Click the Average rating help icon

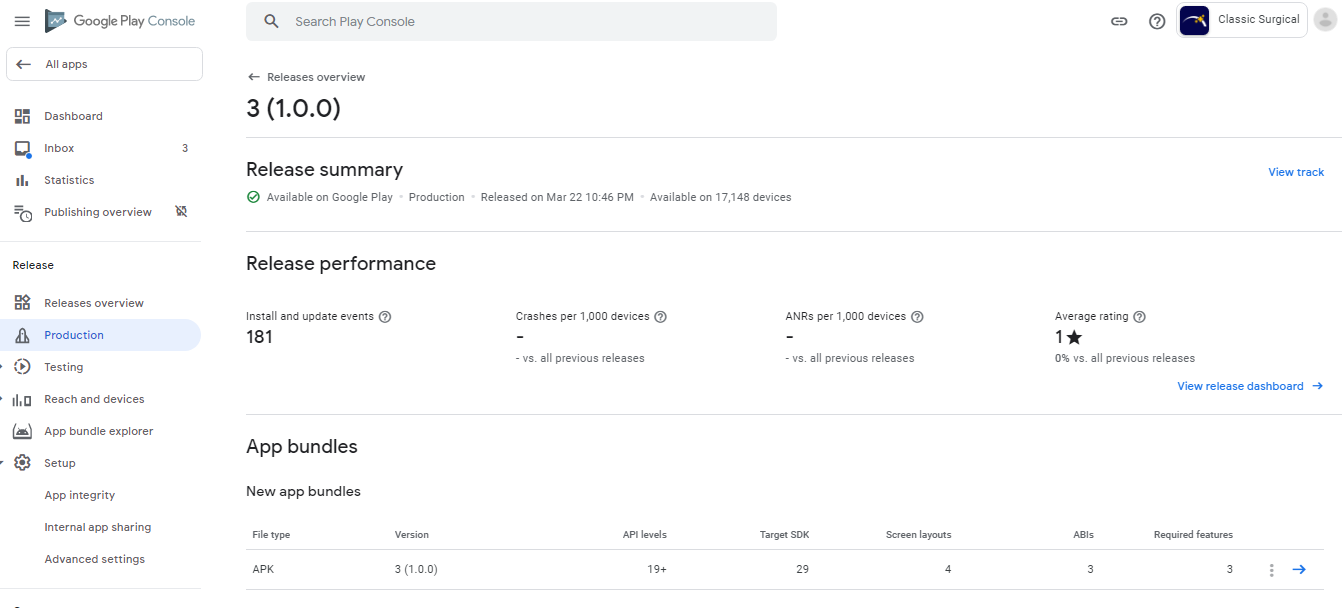point(1139,316)
